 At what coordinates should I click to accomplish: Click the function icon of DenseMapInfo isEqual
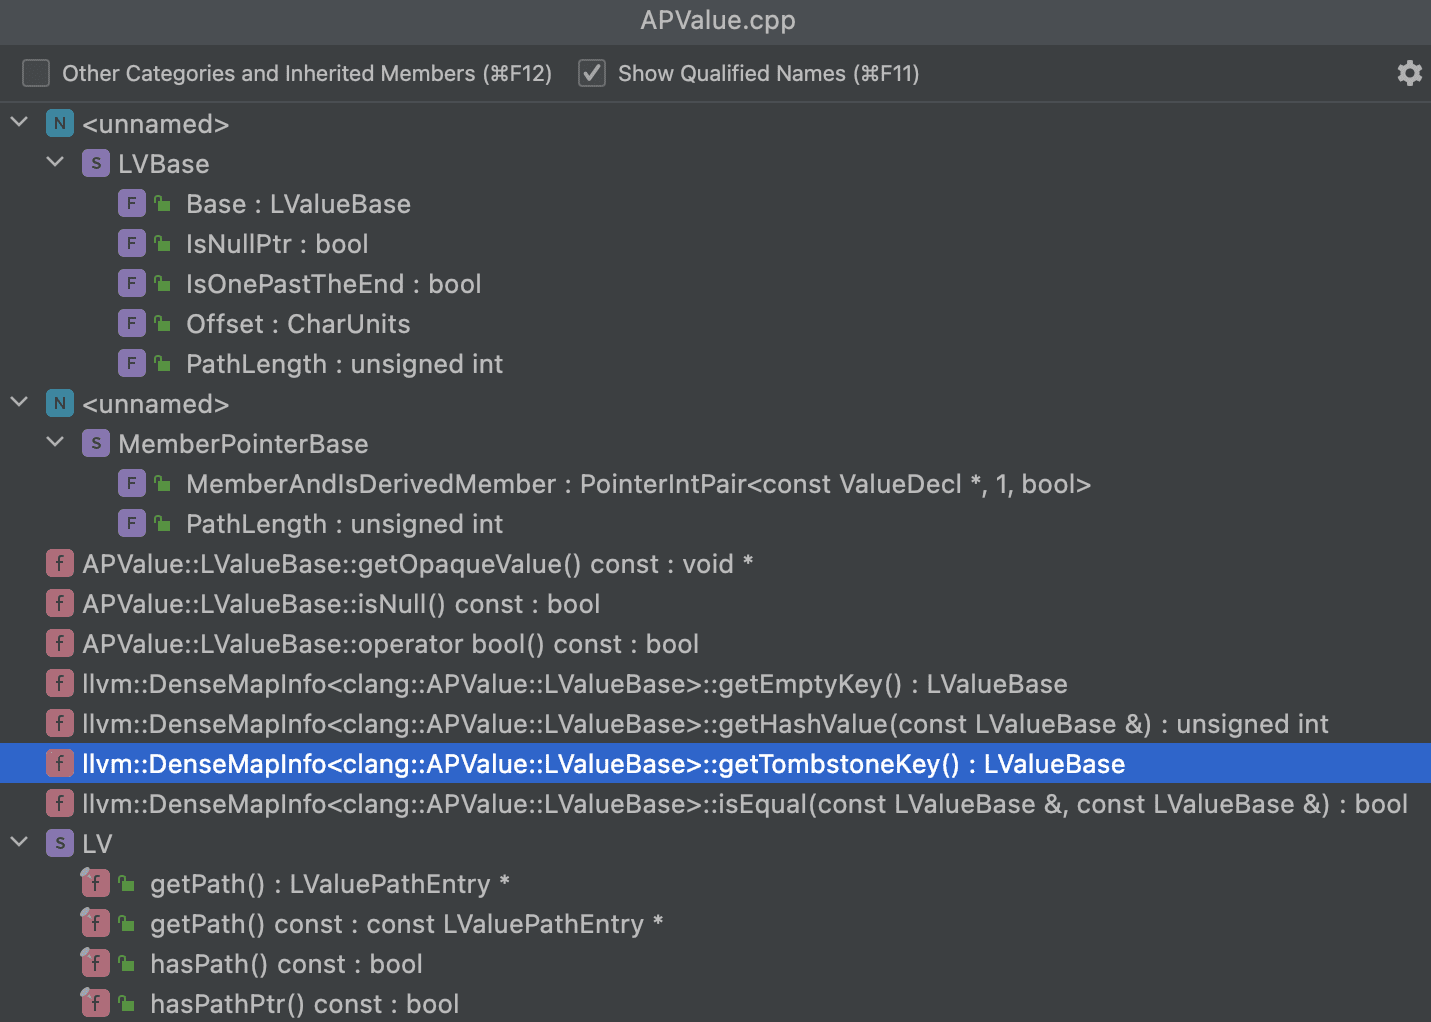(60, 803)
